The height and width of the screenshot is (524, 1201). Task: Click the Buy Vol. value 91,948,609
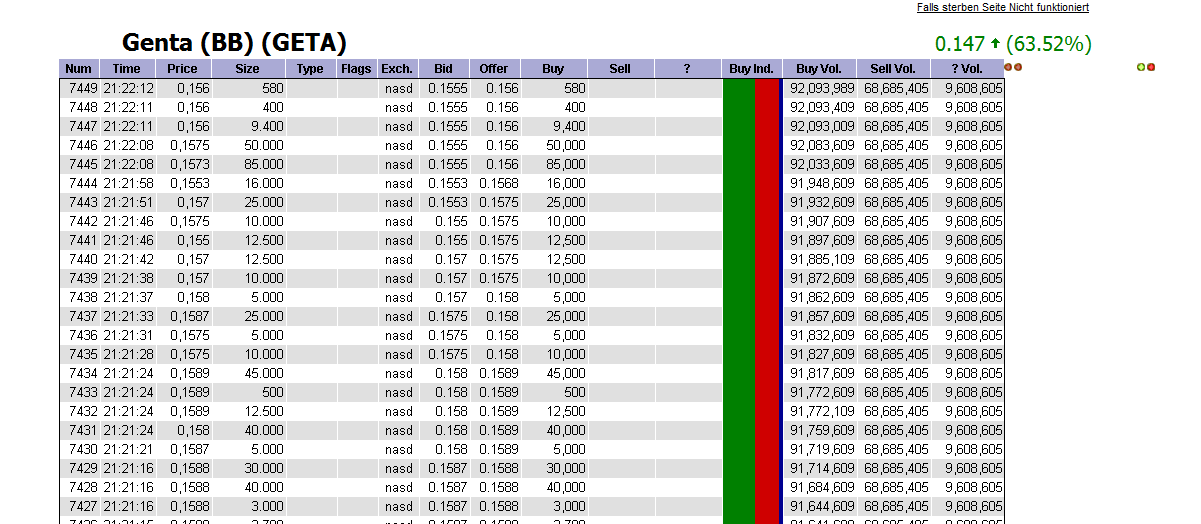click(x=822, y=183)
